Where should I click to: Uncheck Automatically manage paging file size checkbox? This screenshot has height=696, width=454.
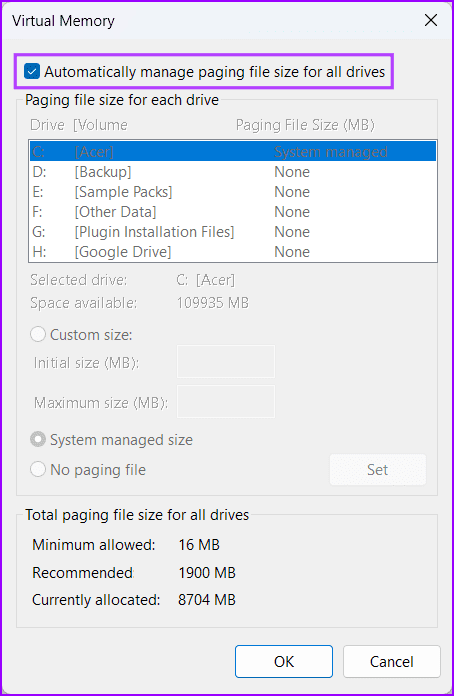(32, 71)
